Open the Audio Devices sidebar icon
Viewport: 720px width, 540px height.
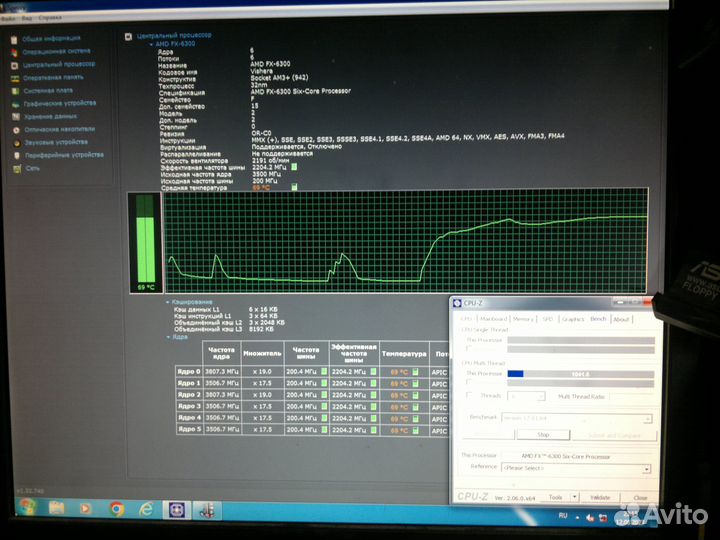pyautogui.click(x=17, y=143)
